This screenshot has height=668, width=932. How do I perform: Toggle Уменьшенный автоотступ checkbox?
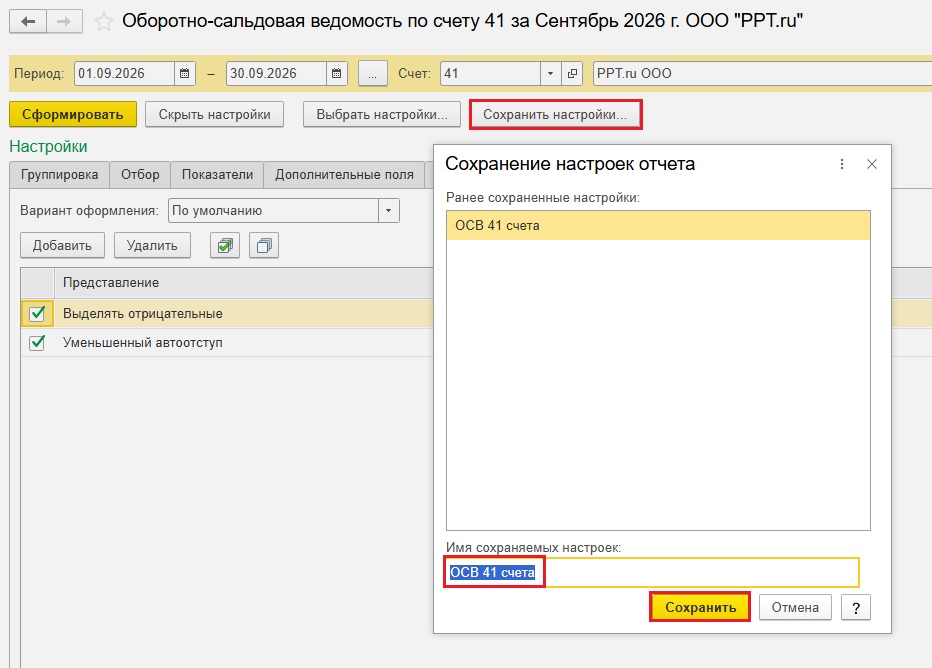tap(37, 343)
